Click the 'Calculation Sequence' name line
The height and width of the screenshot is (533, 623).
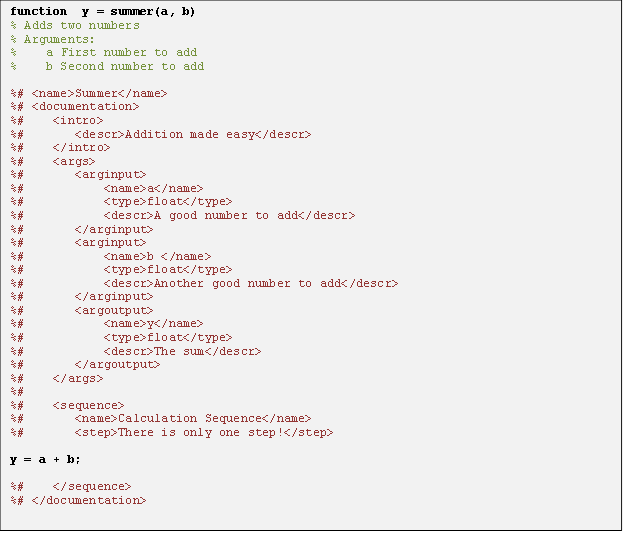point(193,419)
